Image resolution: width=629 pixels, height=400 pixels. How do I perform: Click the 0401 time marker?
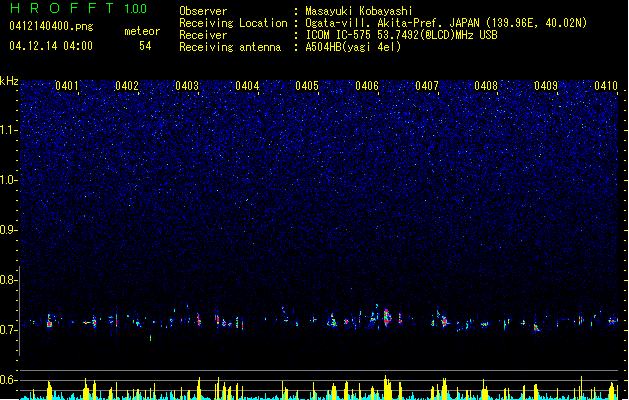pyautogui.click(x=67, y=86)
